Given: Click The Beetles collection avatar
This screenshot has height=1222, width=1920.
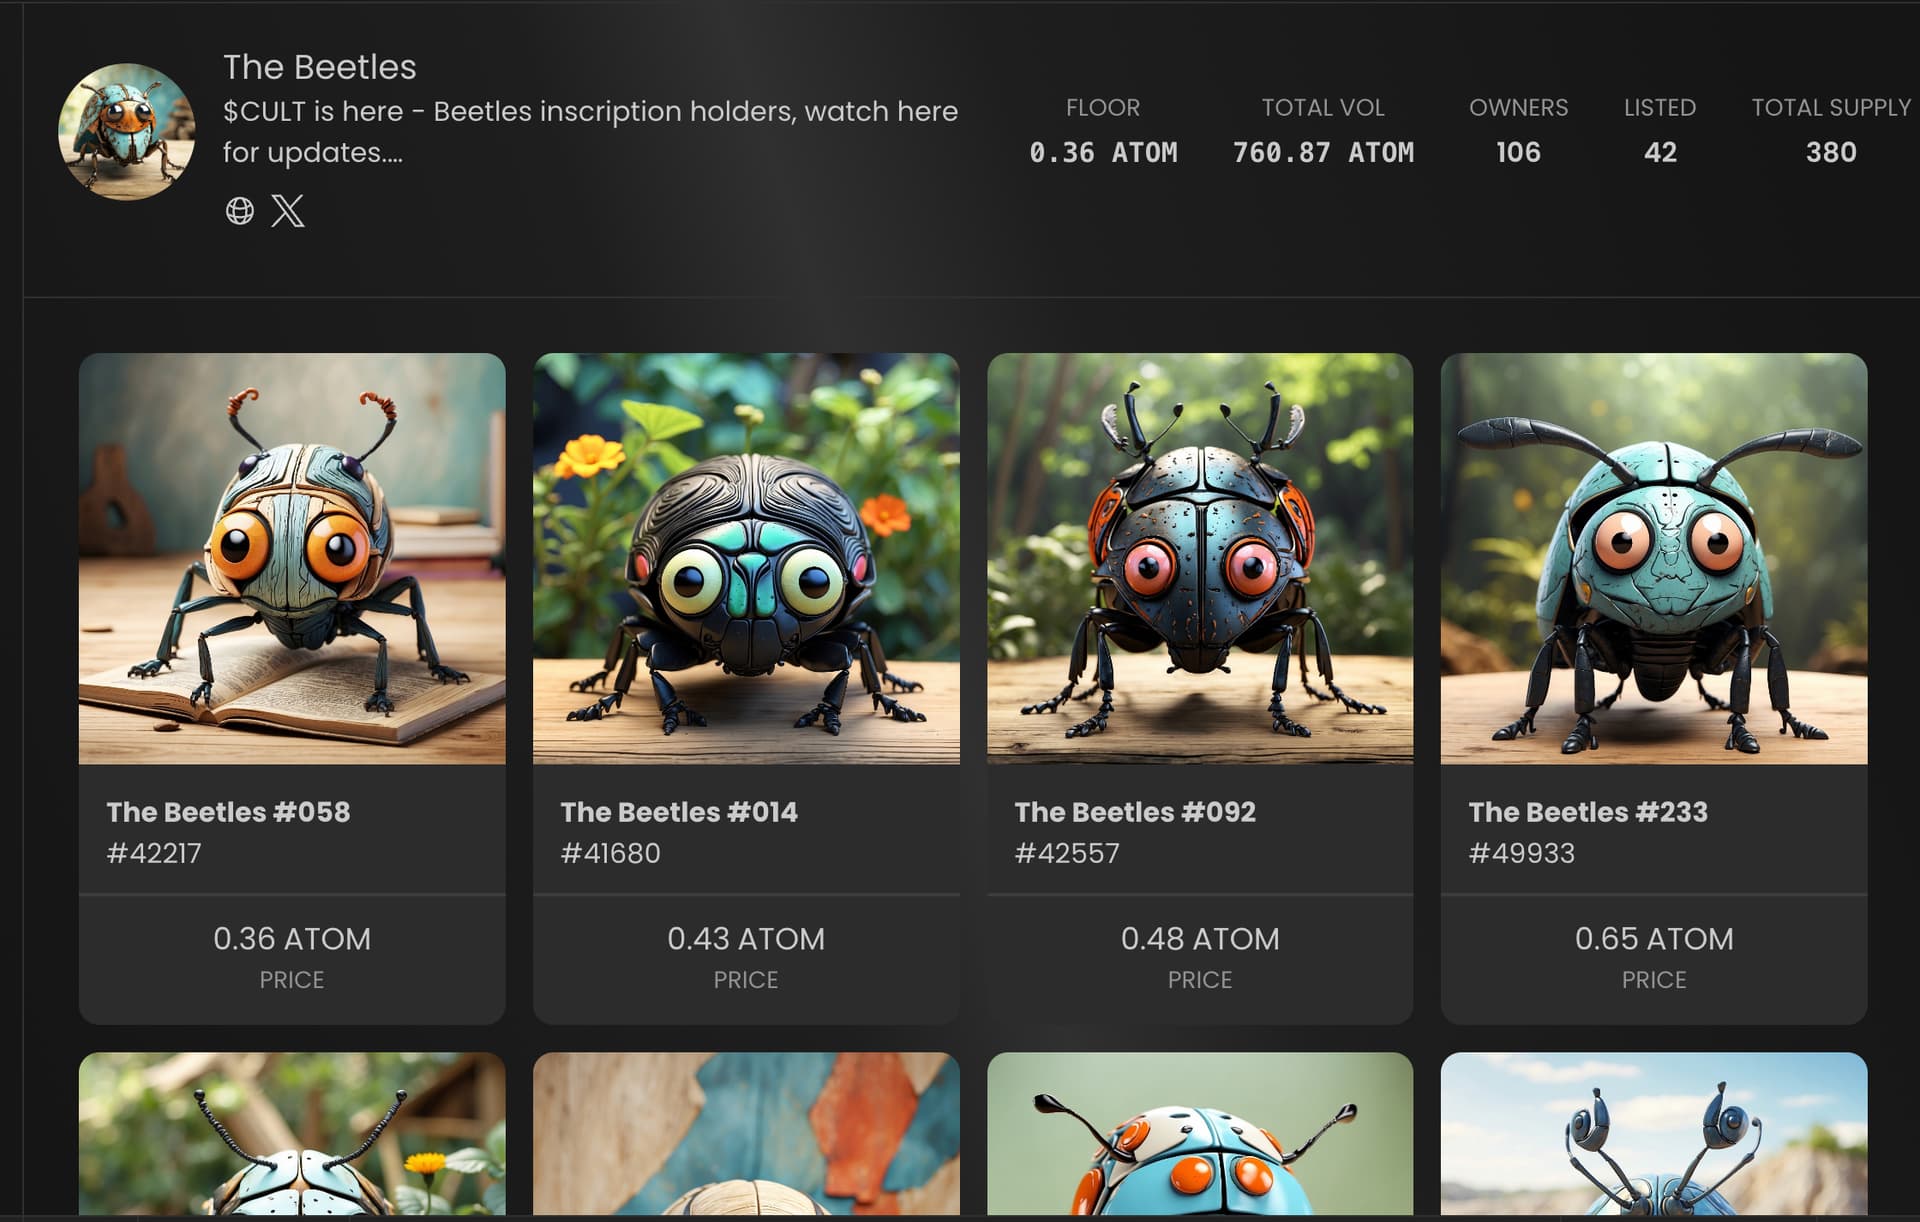Looking at the screenshot, I should pyautogui.click(x=127, y=132).
